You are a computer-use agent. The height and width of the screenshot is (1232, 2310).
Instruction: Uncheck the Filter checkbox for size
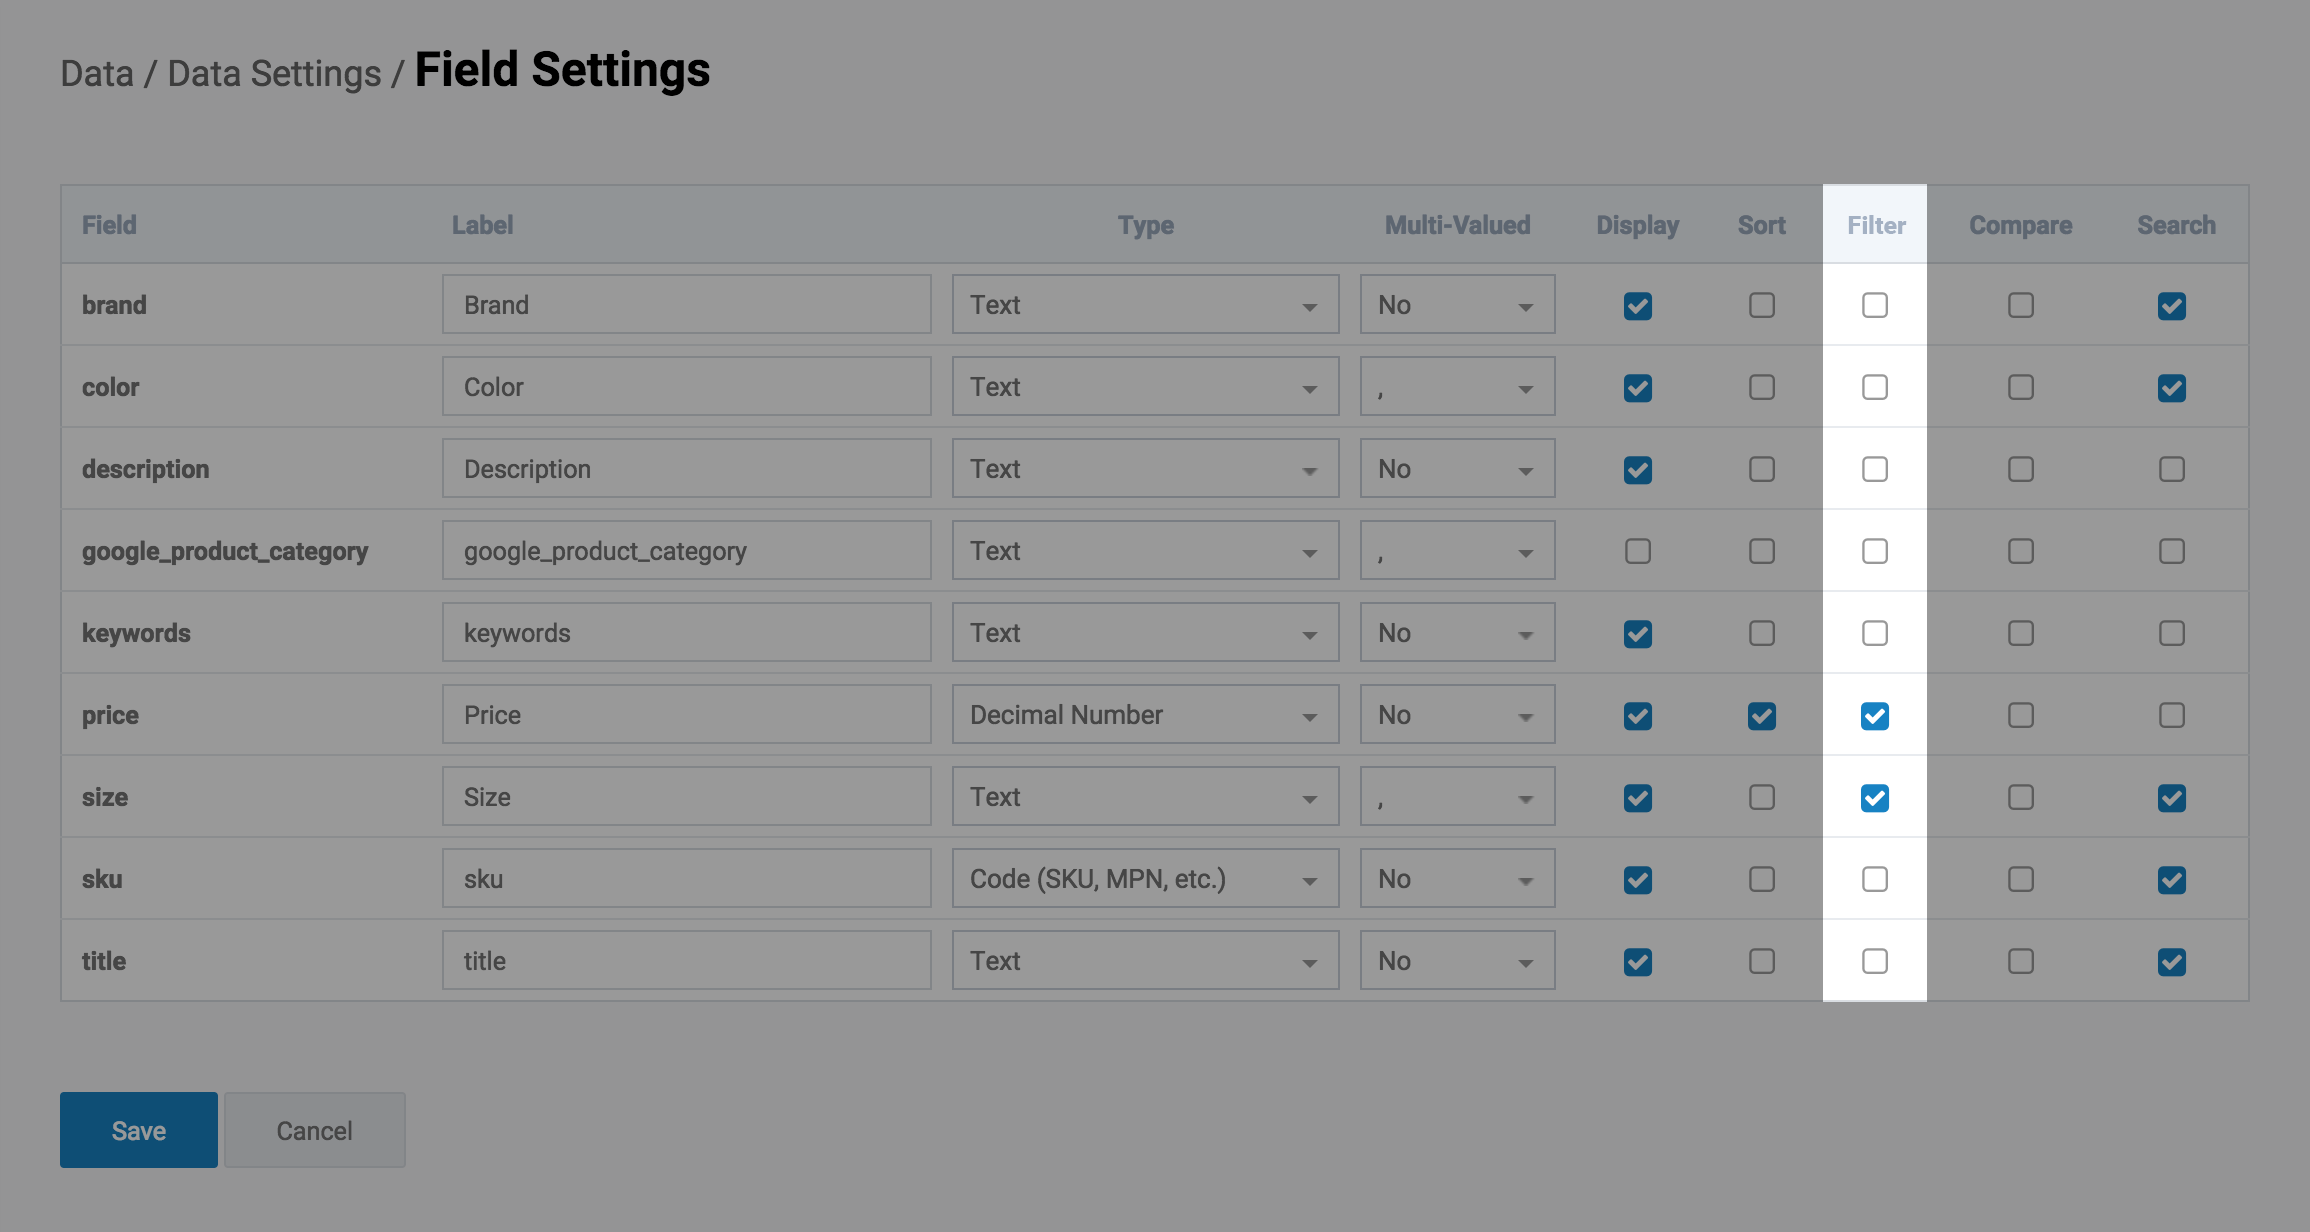coord(1874,797)
